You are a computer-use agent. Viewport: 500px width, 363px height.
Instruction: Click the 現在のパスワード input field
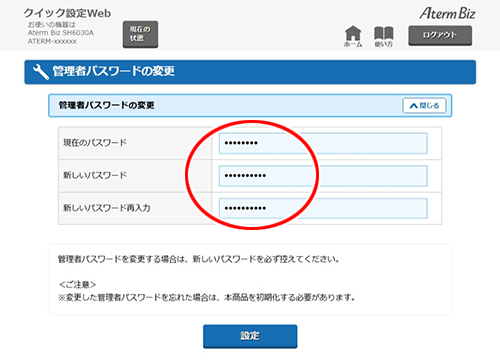click(323, 143)
